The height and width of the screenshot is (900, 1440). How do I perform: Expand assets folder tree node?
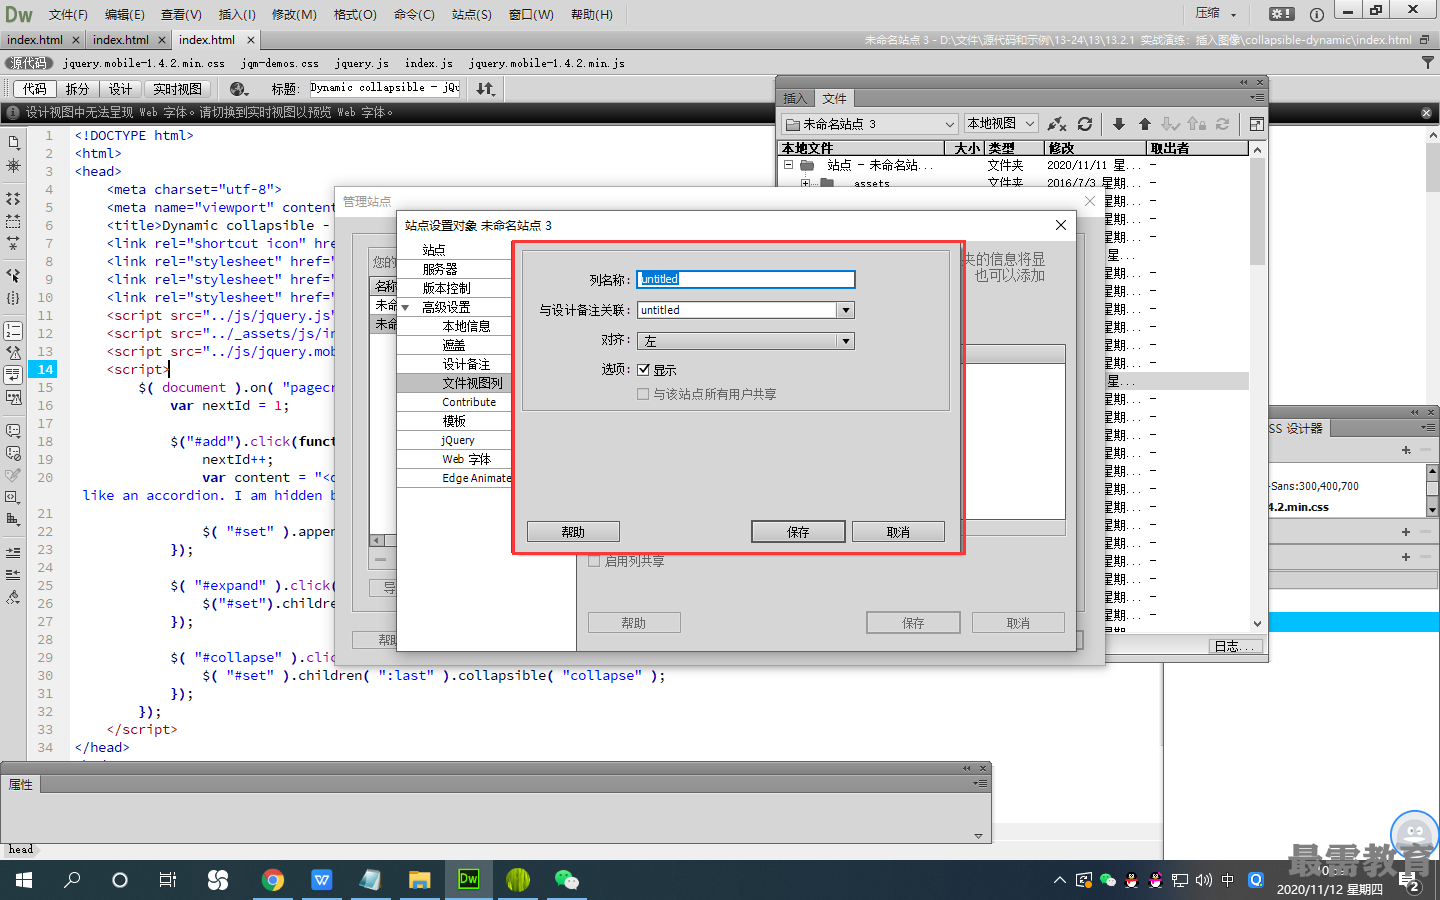[805, 183]
